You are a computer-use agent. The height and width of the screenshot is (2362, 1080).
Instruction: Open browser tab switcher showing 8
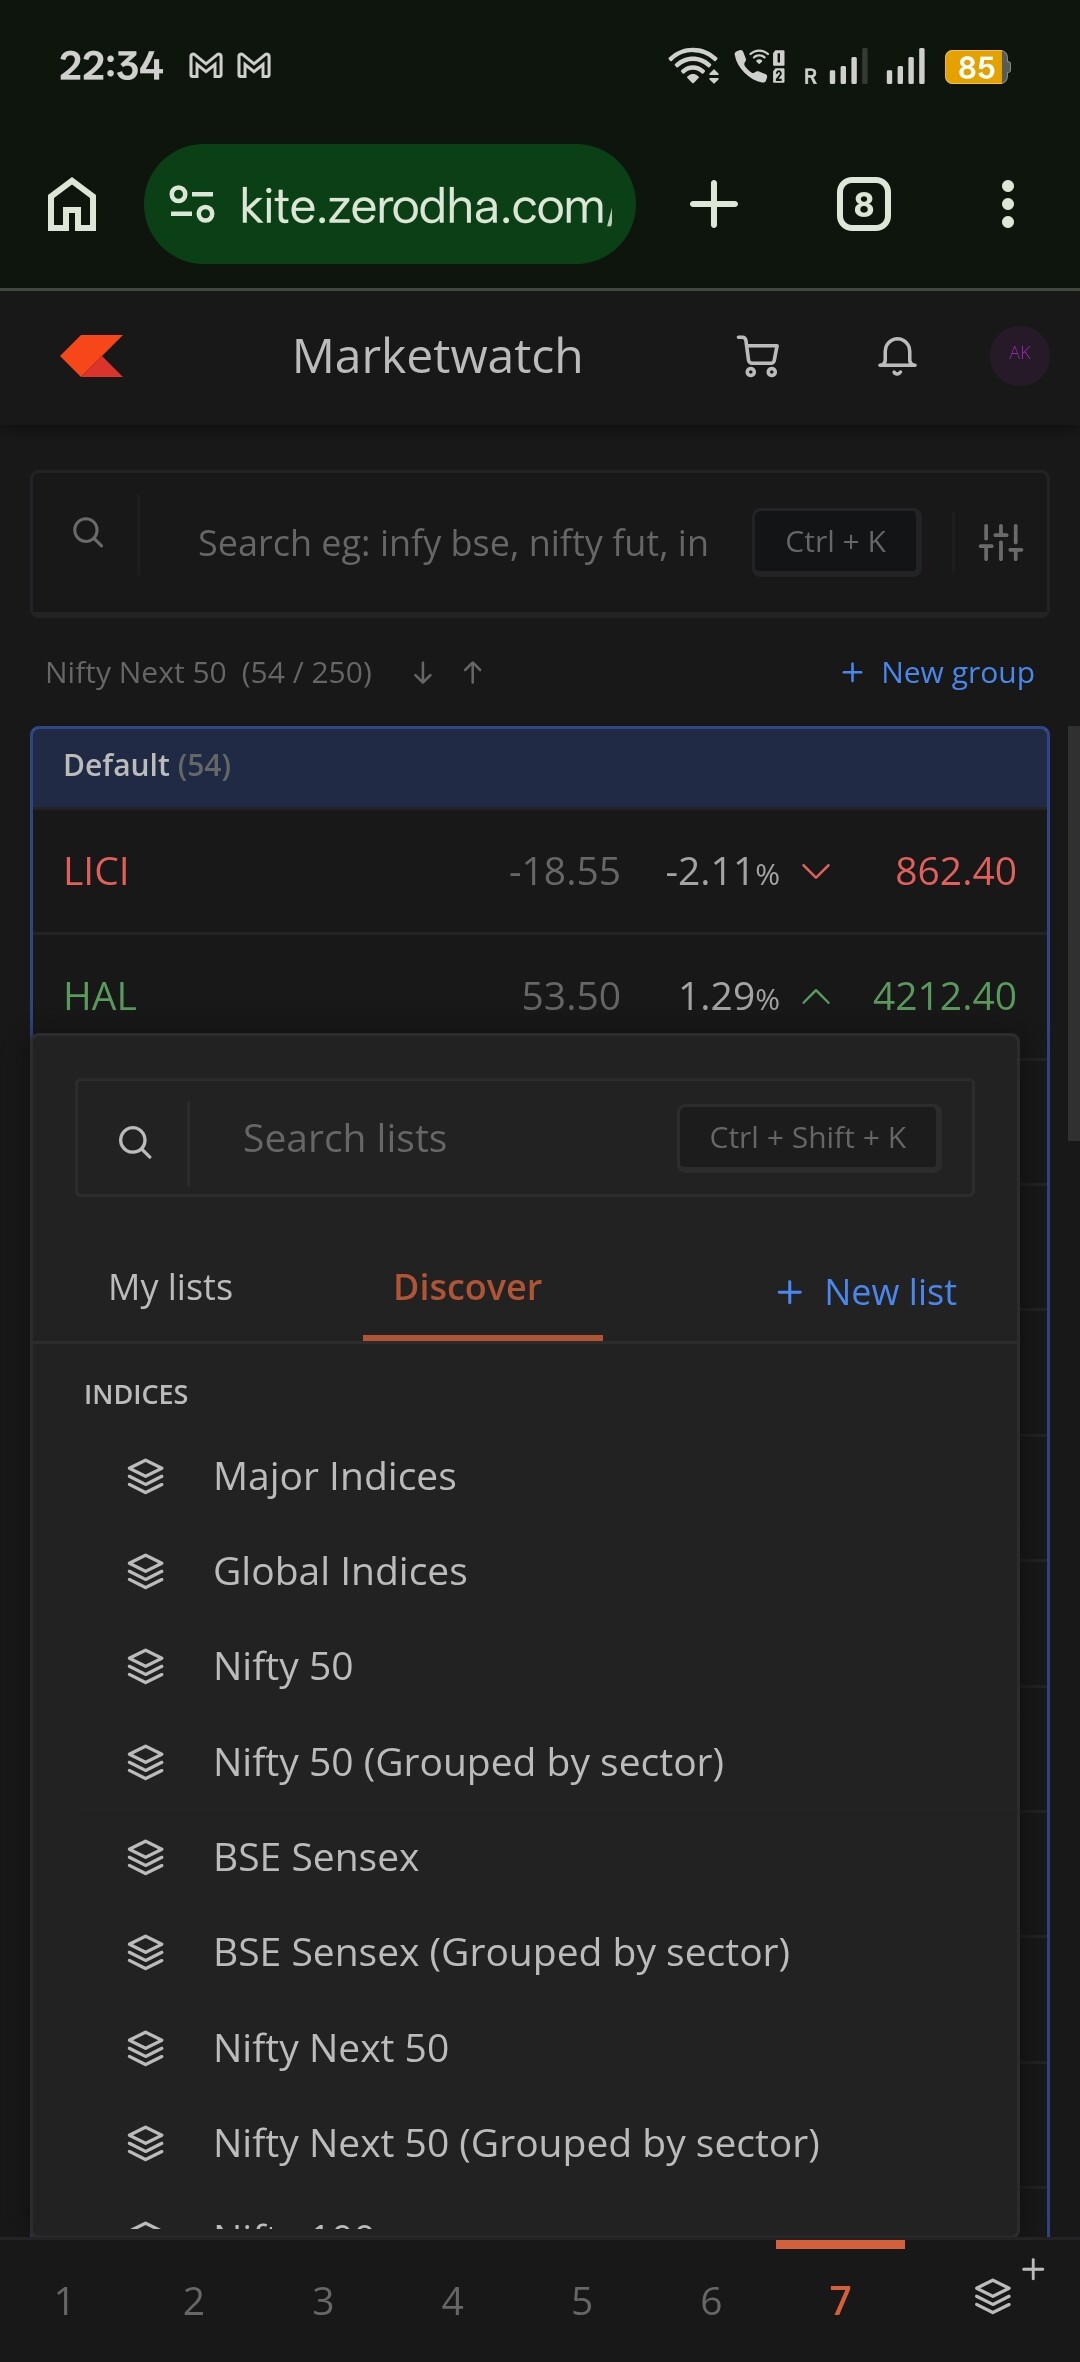point(863,205)
